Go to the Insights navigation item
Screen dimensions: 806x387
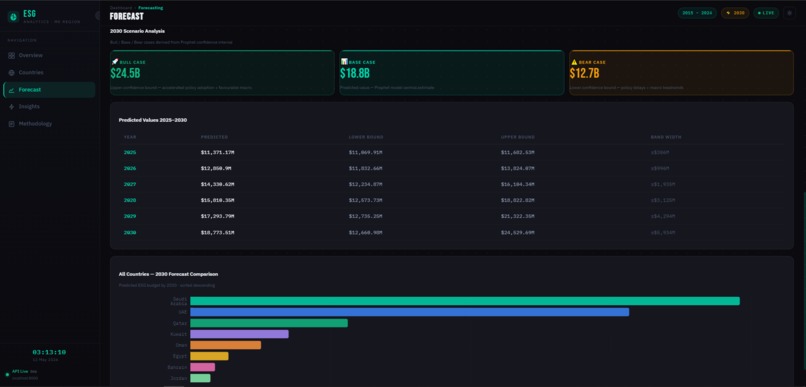(49, 107)
